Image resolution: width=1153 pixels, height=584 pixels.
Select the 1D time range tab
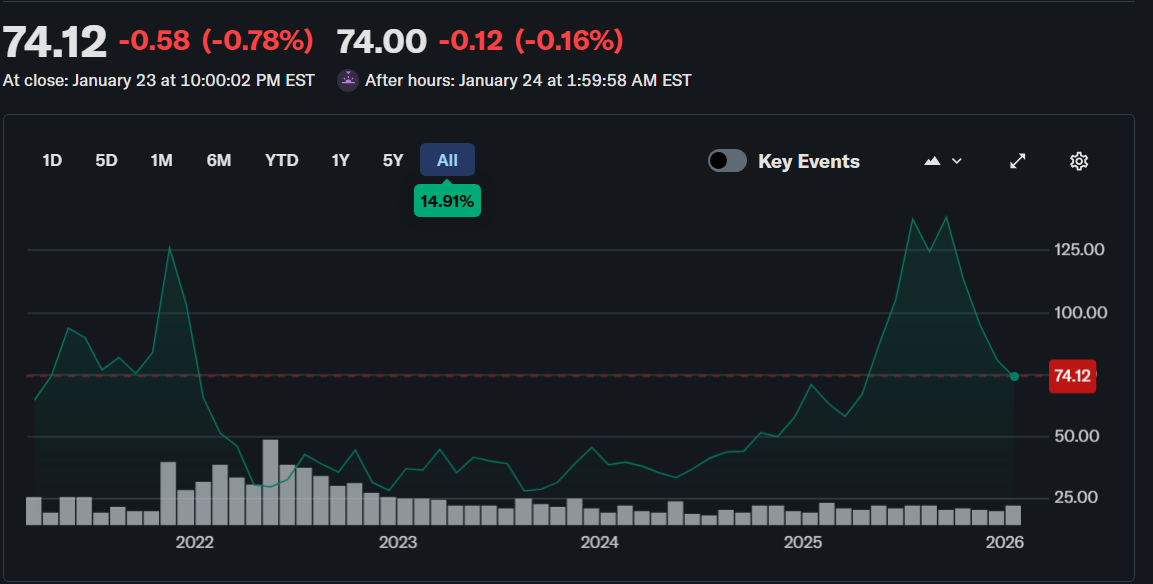[52, 160]
